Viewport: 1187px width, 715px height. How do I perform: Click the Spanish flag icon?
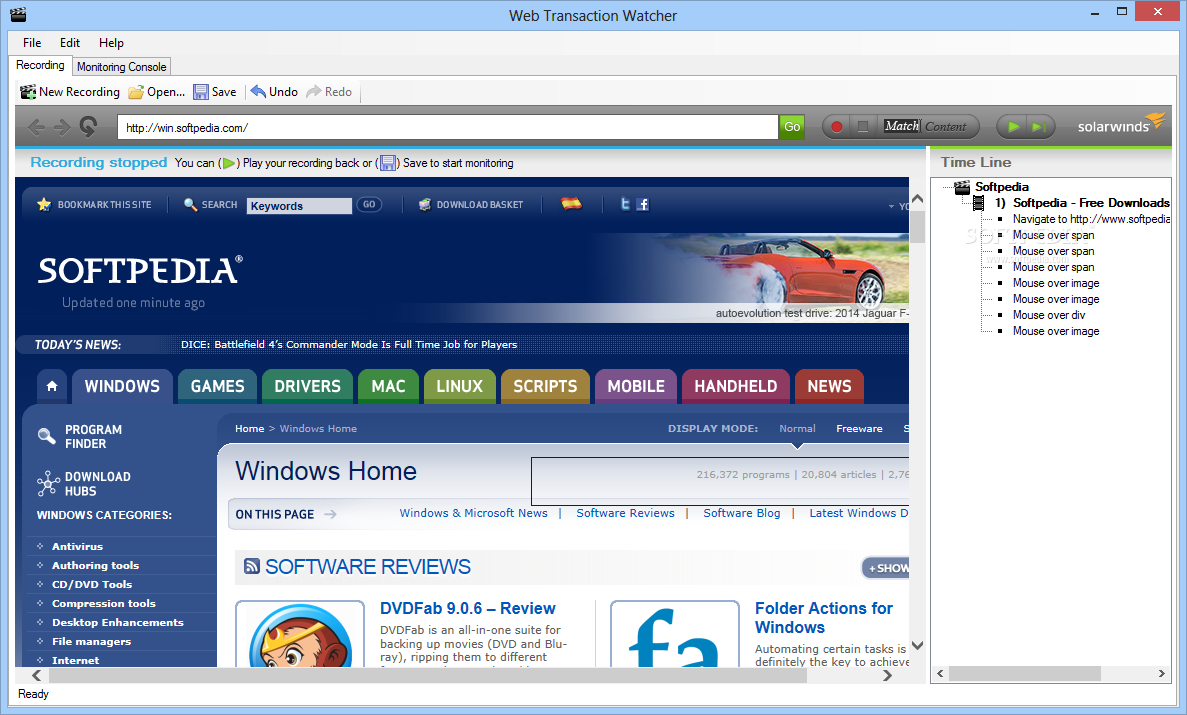click(x=572, y=204)
